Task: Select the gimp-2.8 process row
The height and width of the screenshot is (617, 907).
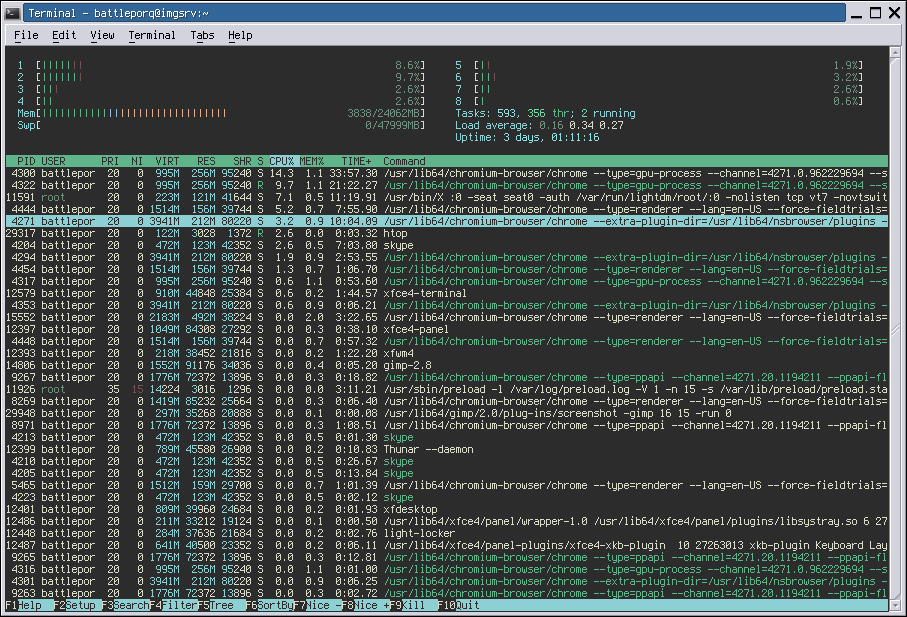Action: (447, 365)
